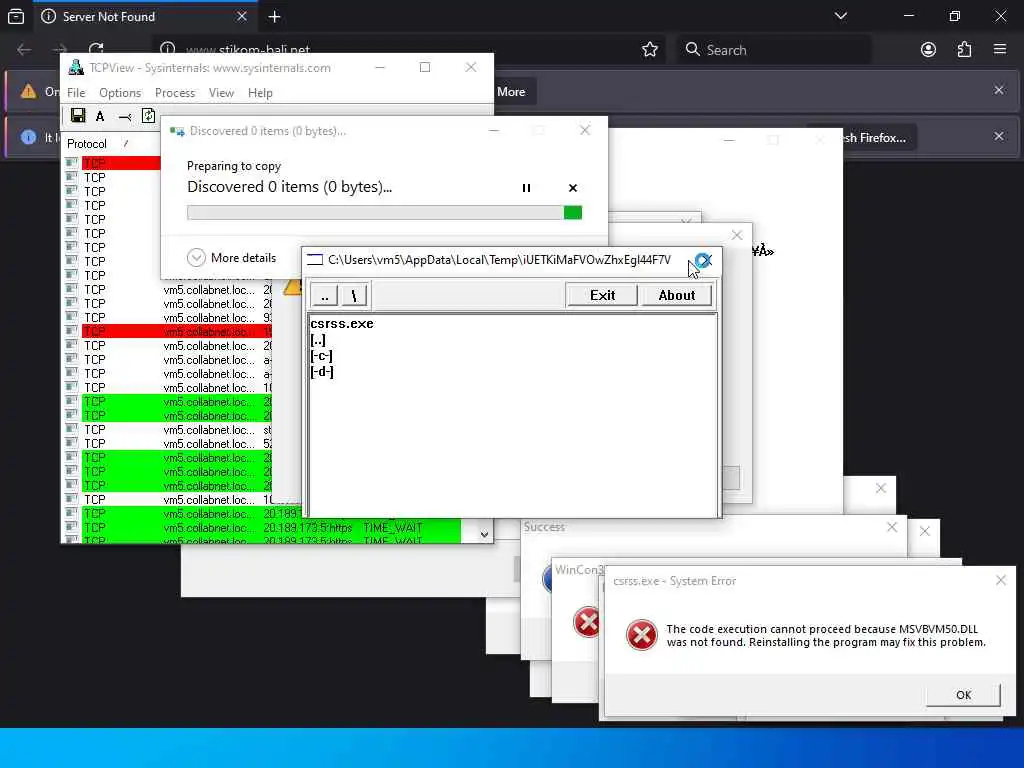Click TCPView's Save toolbar icon
1024x768 pixels.
[x=78, y=116]
